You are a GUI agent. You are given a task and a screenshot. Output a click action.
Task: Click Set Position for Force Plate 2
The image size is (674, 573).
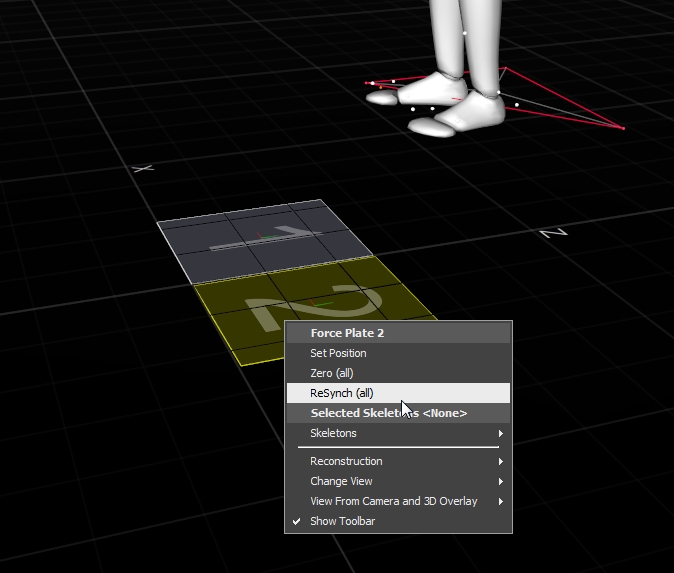click(338, 353)
